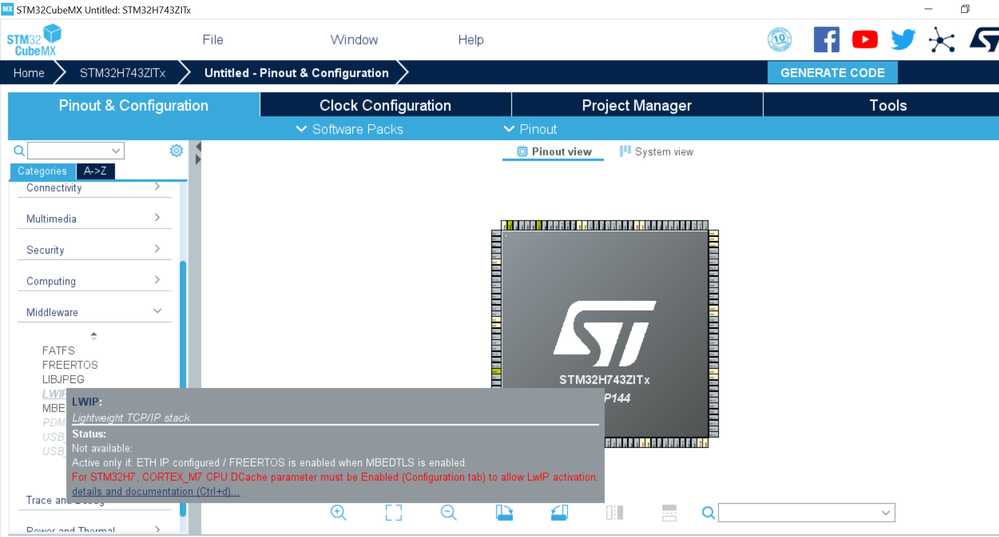Open the Help menu

[x=471, y=39]
